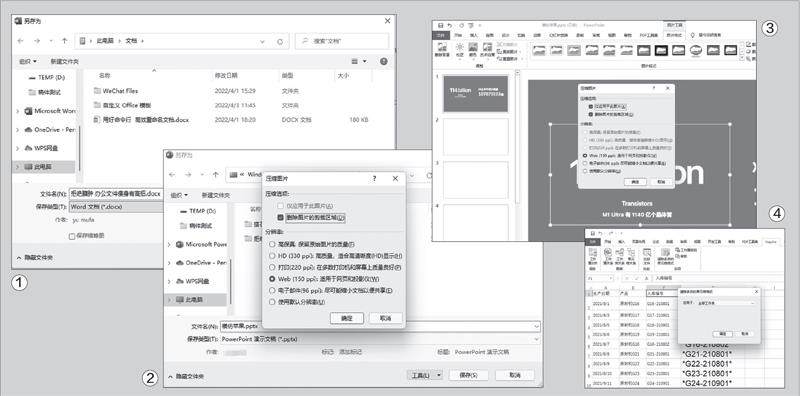The height and width of the screenshot is (396, 800).
Task: Click undo in PowerPoint quick access toolbar
Action: click(x=448, y=25)
